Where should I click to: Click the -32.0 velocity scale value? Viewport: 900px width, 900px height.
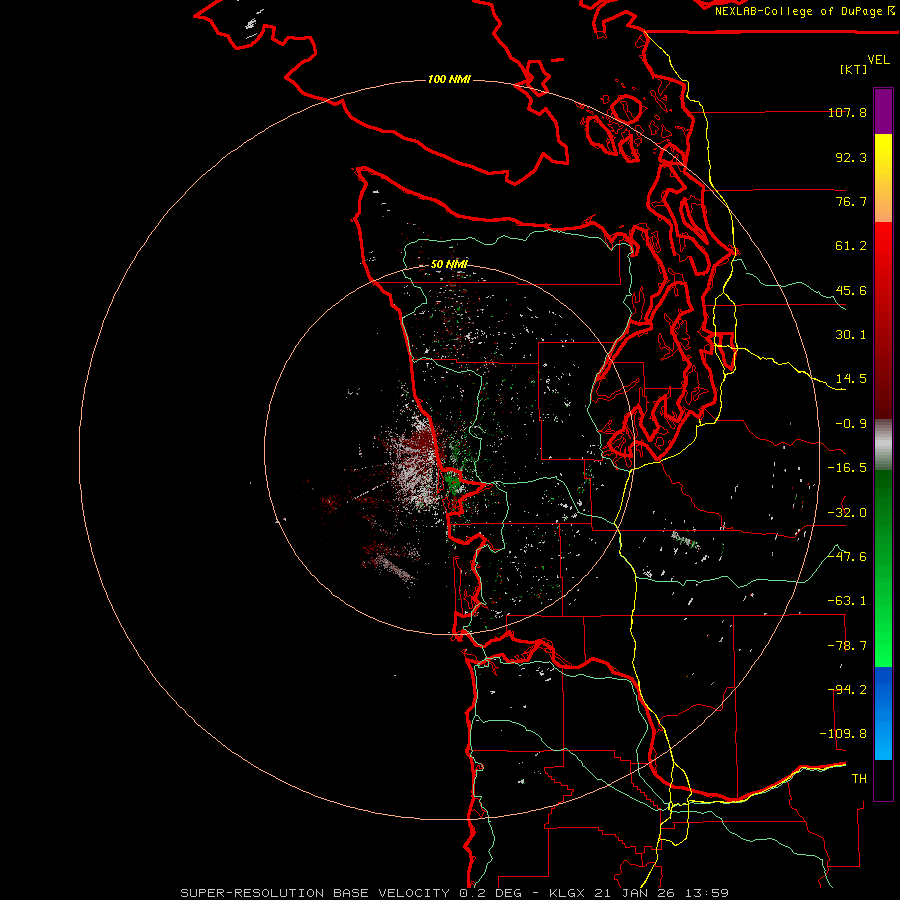point(847,513)
